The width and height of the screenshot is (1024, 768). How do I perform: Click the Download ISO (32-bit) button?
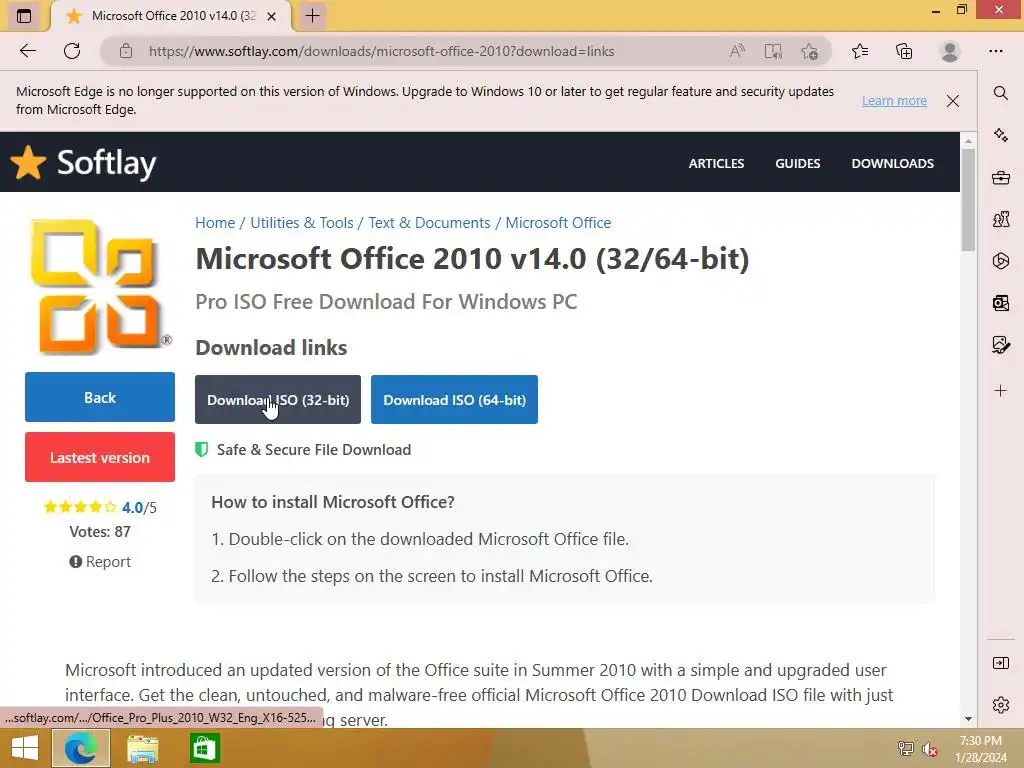pos(278,400)
